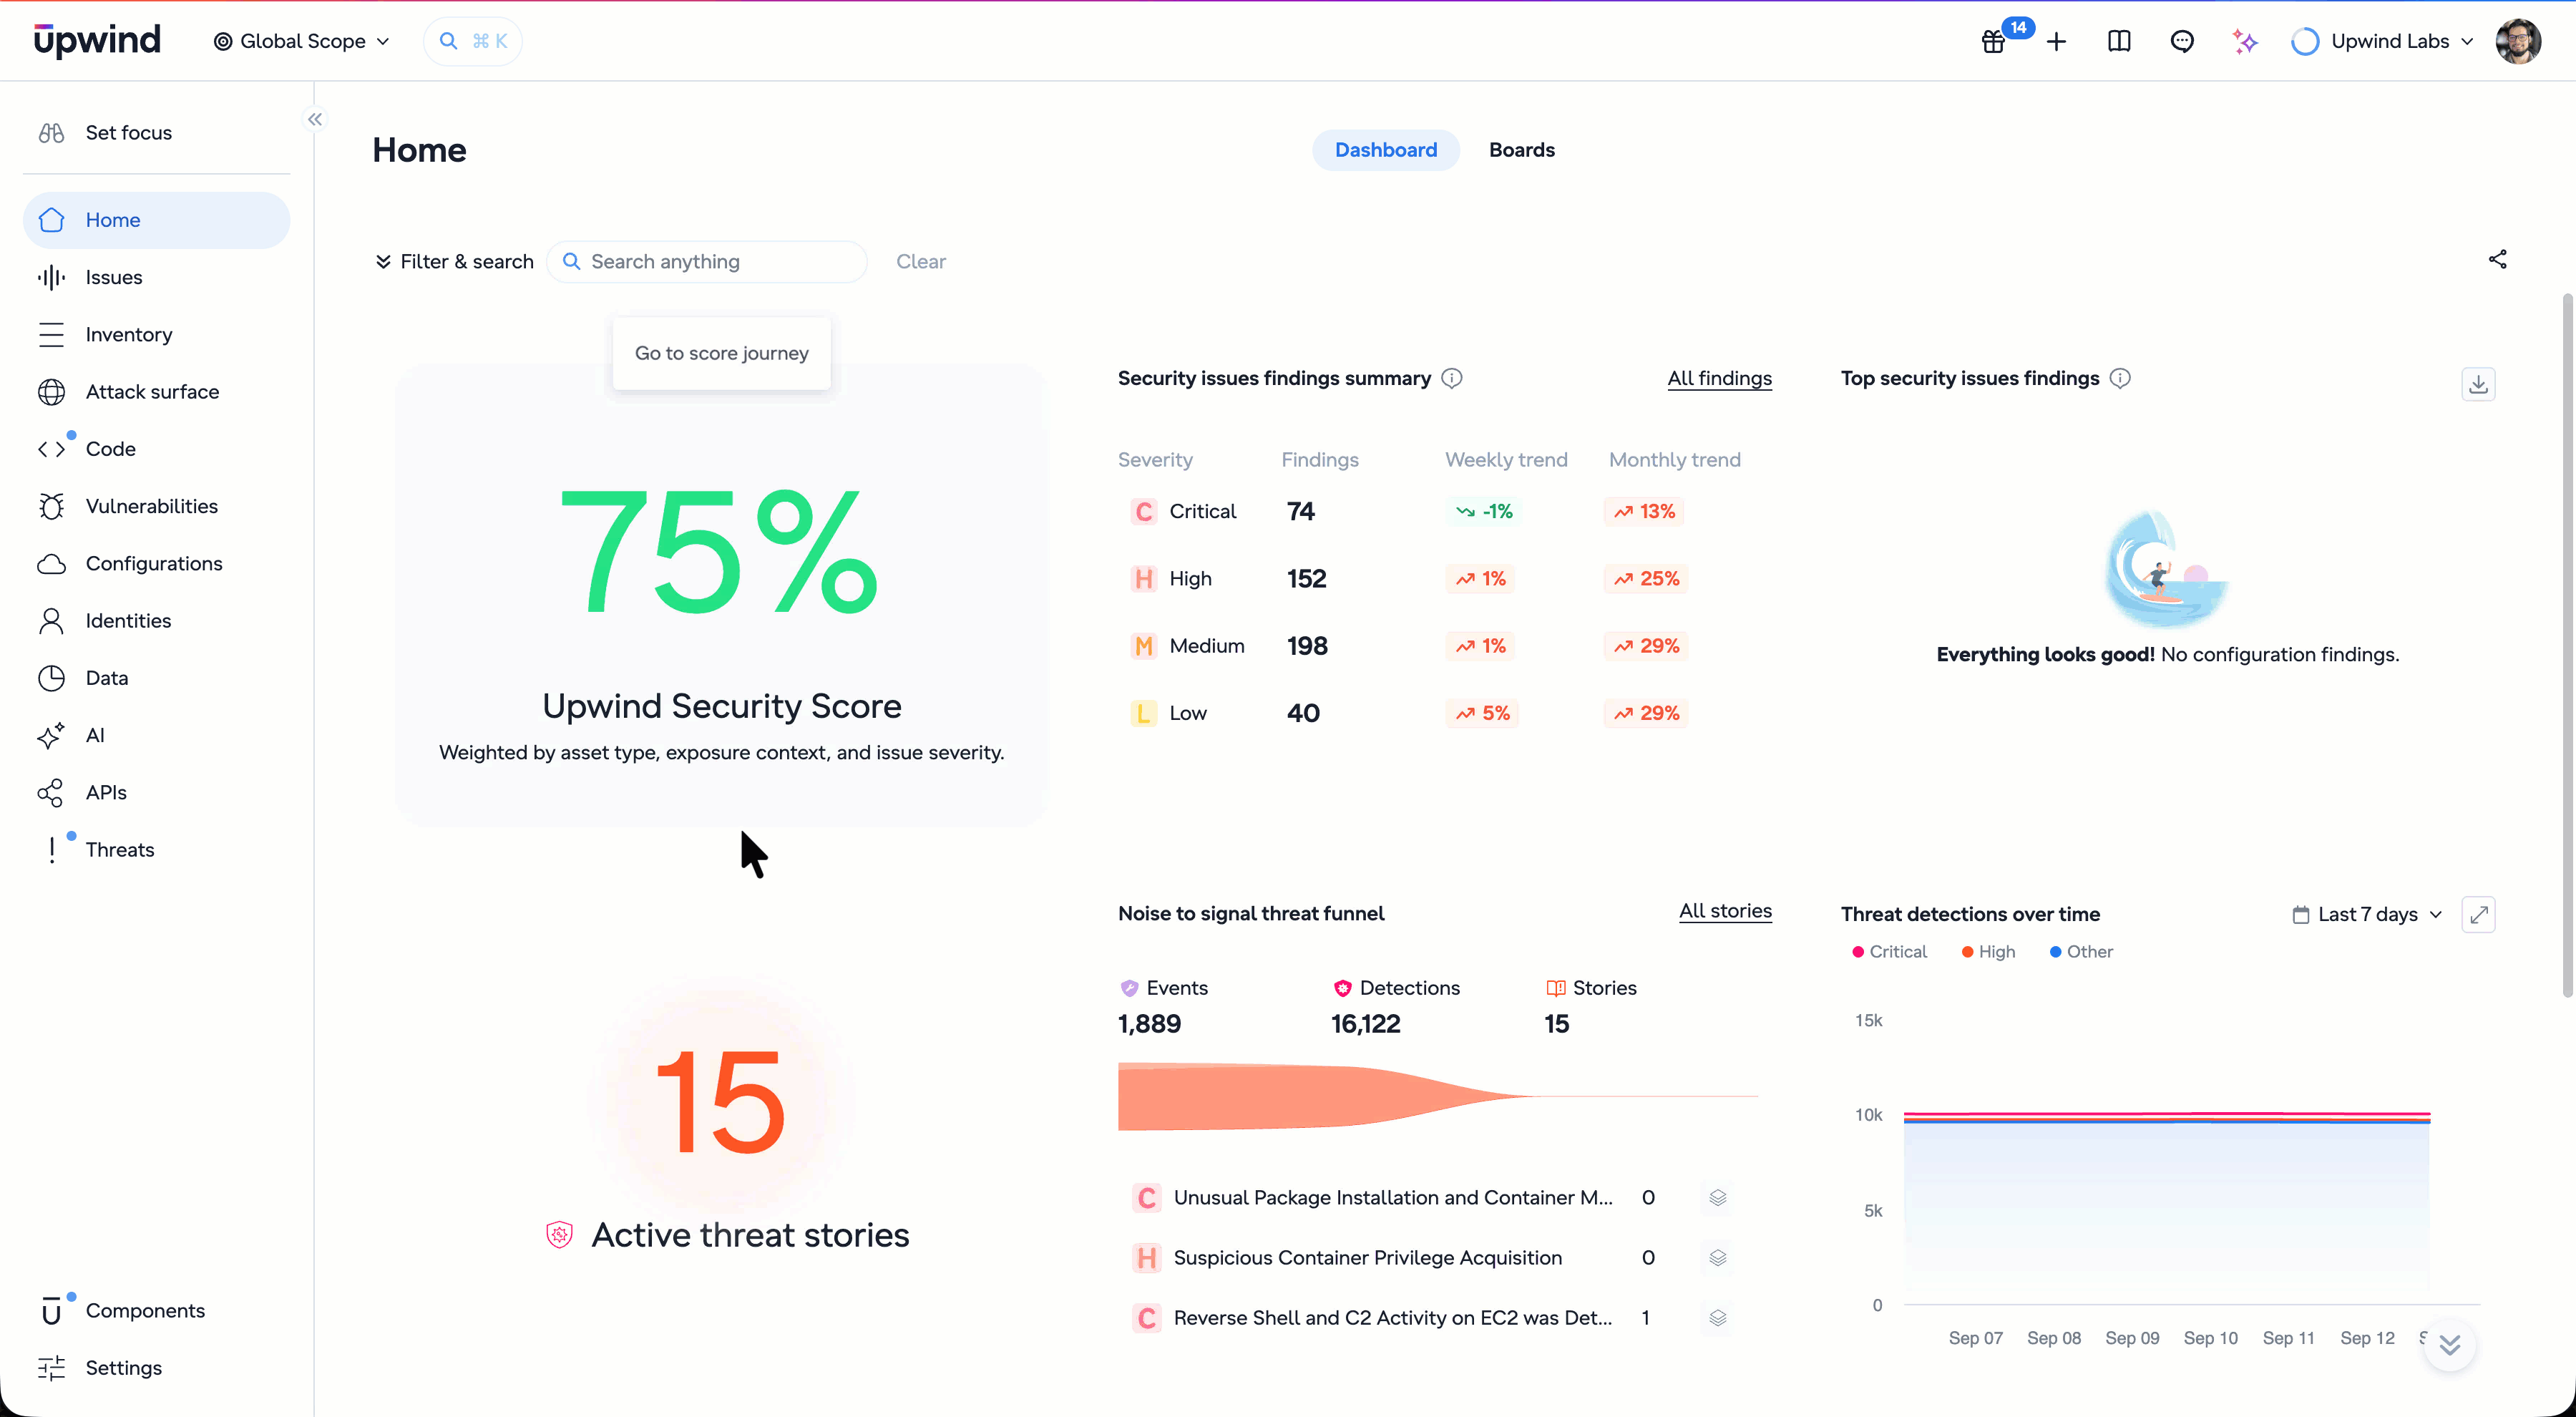This screenshot has height=1417, width=2576.
Task: Open Vulnerabilities in the sidebar
Action: click(157, 506)
